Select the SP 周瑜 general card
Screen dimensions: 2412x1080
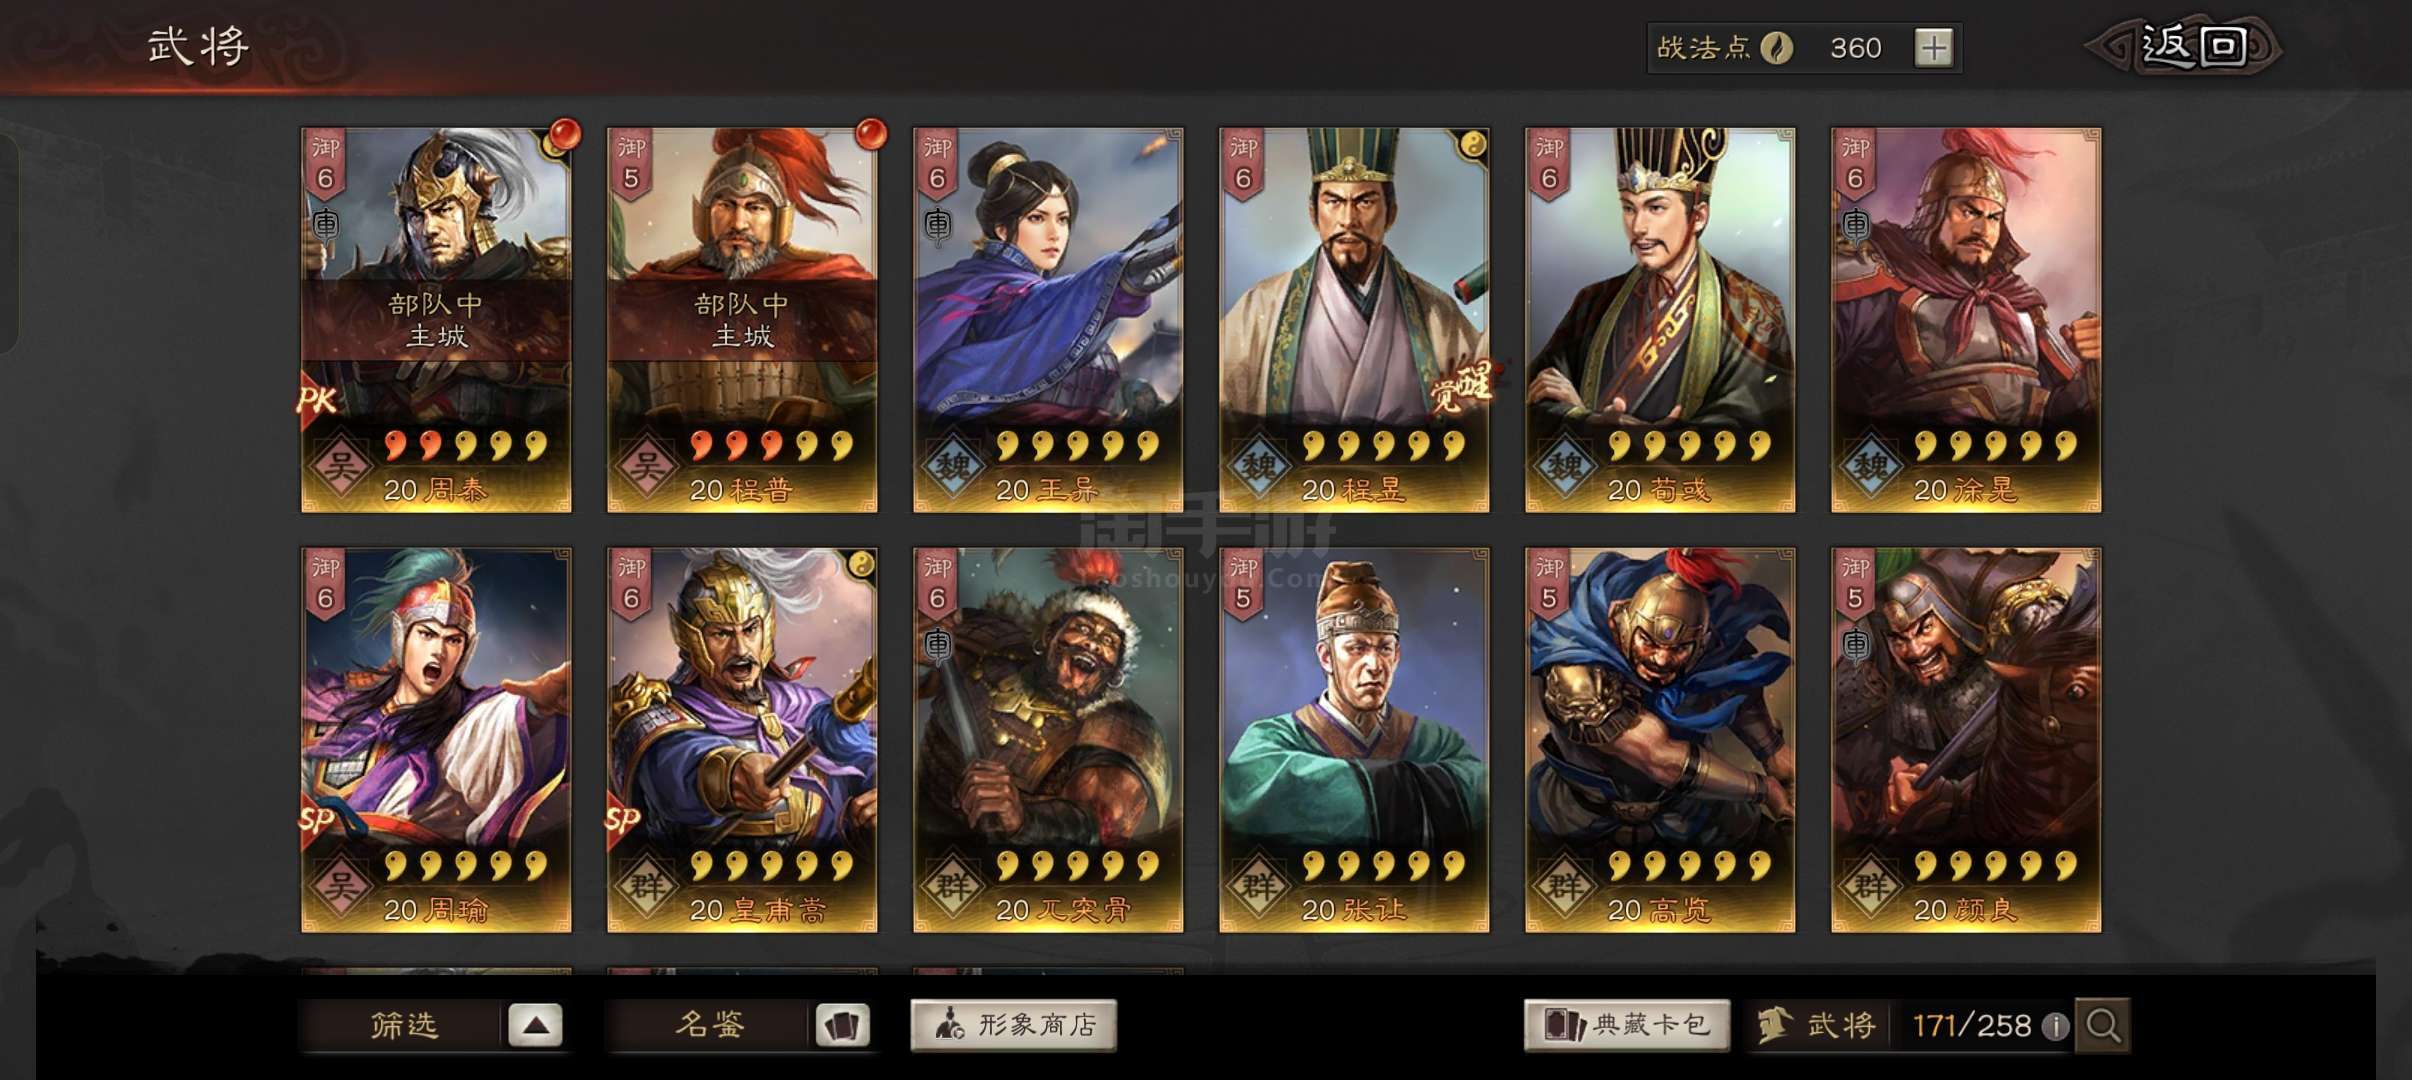[x=436, y=740]
